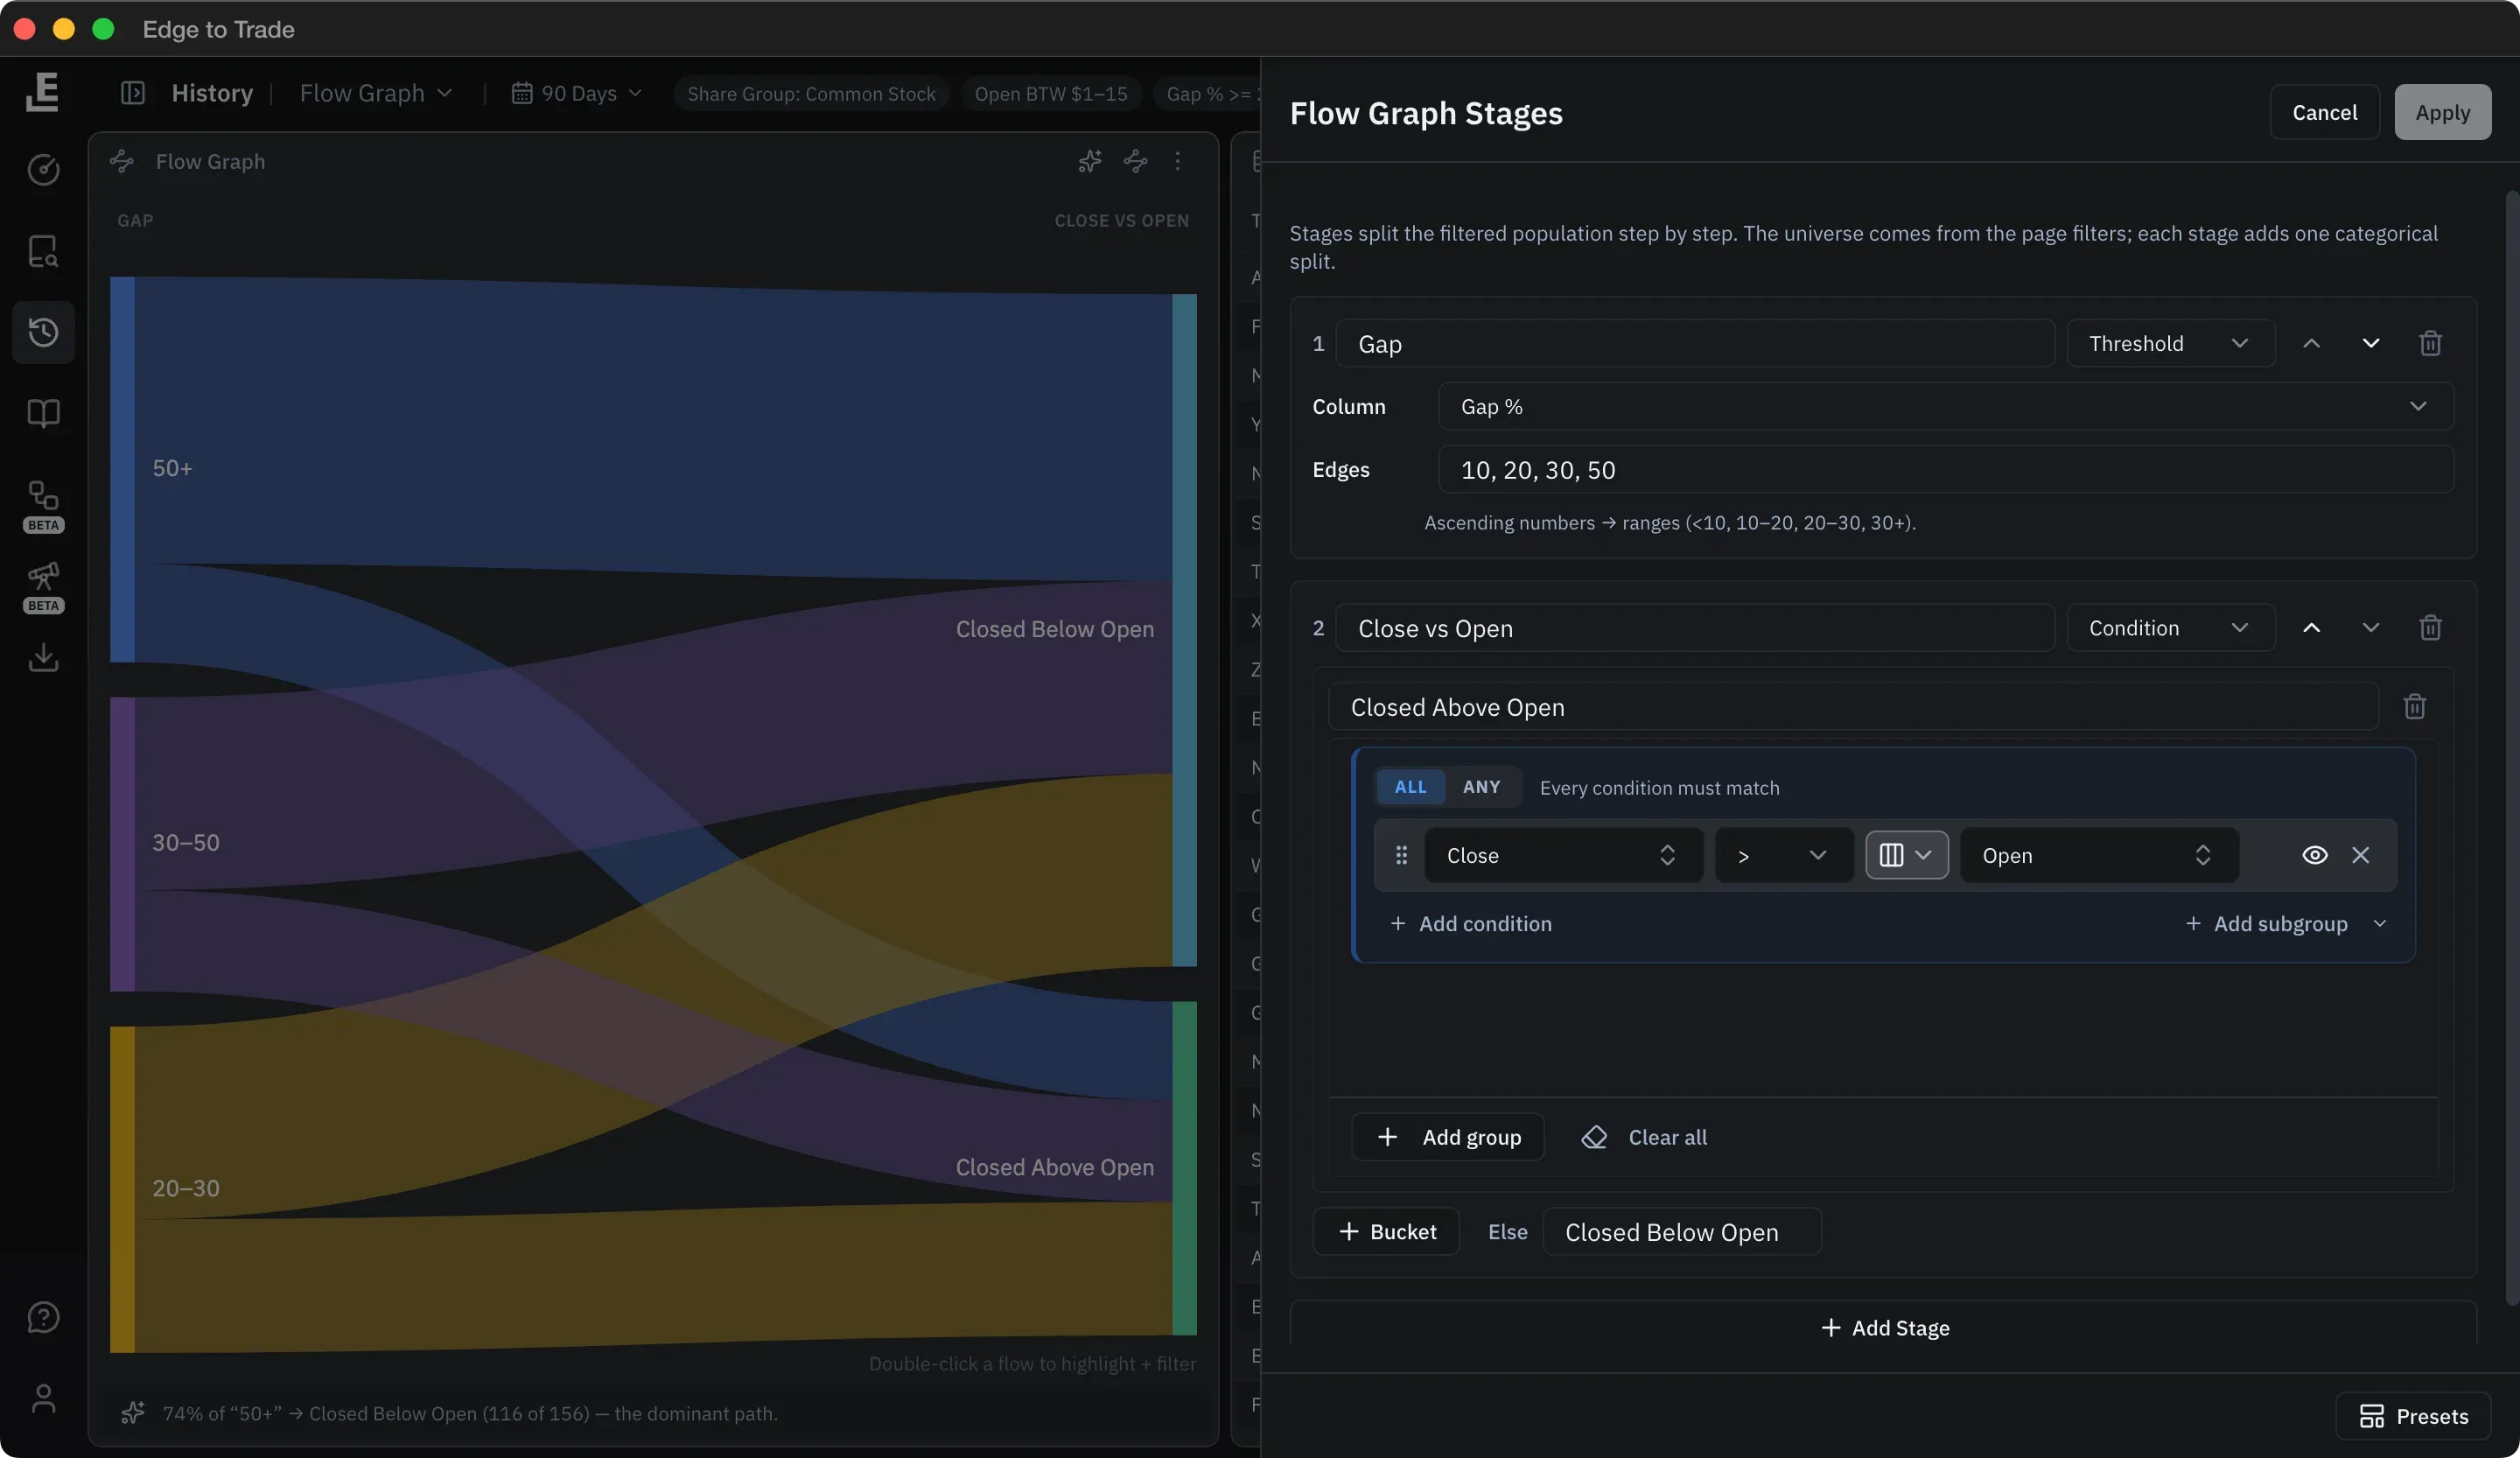Click the Edges input field
This screenshot has height=1458, width=2520.
[1945, 469]
